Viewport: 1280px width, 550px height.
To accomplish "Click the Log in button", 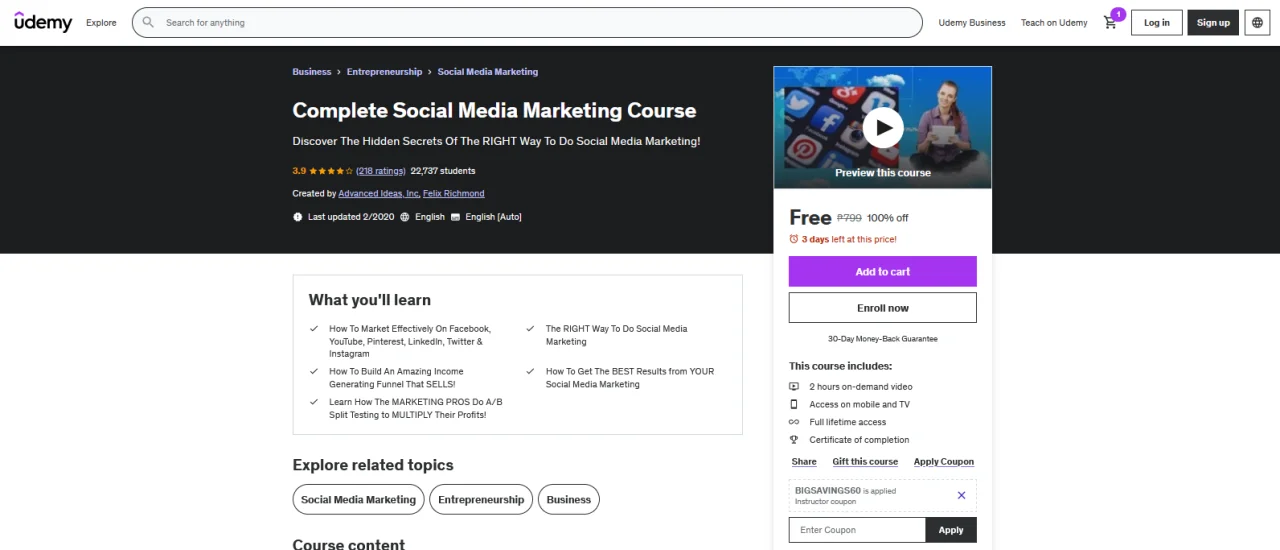I will (x=1157, y=22).
